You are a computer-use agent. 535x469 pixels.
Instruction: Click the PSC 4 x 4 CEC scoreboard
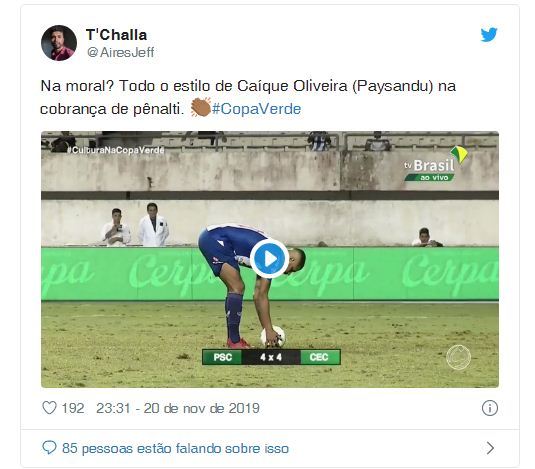point(271,357)
